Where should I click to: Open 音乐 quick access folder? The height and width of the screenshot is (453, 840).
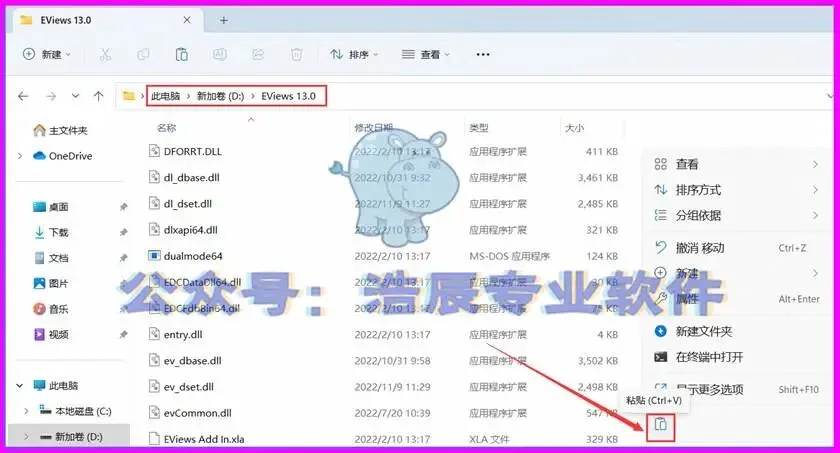click(x=51, y=309)
